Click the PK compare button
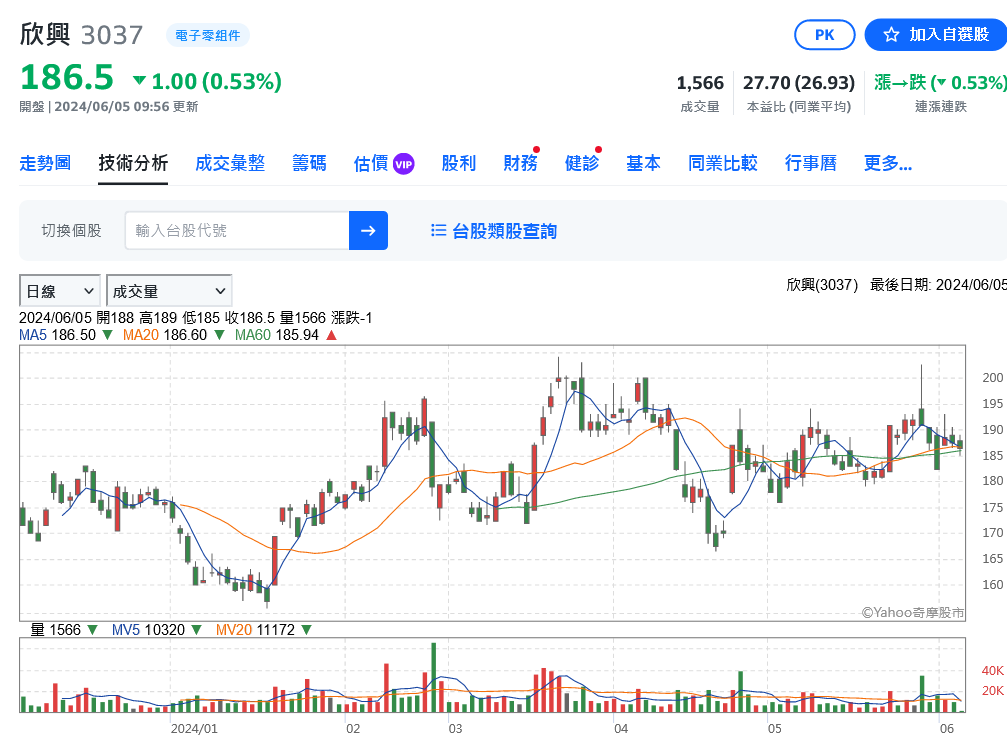The height and width of the screenshot is (740, 1007). [x=825, y=35]
